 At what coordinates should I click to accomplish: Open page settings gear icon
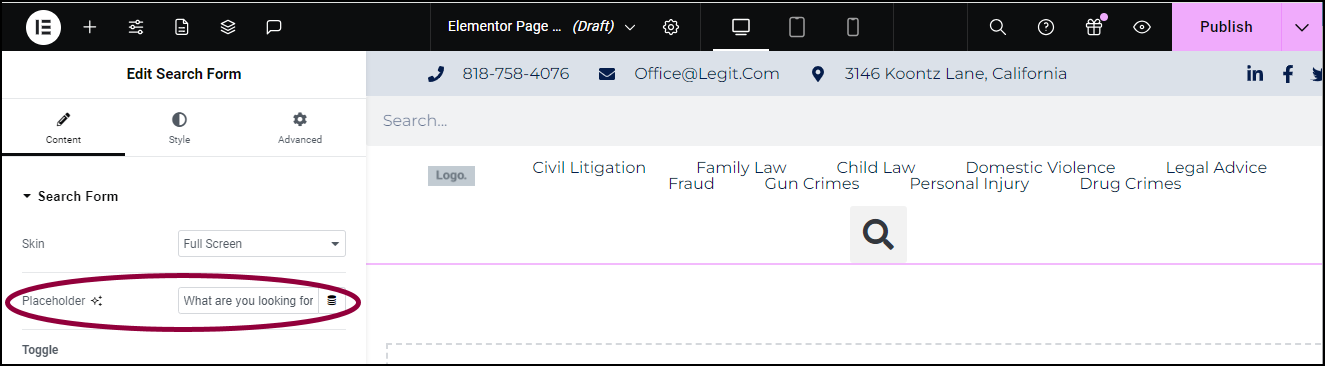click(671, 27)
